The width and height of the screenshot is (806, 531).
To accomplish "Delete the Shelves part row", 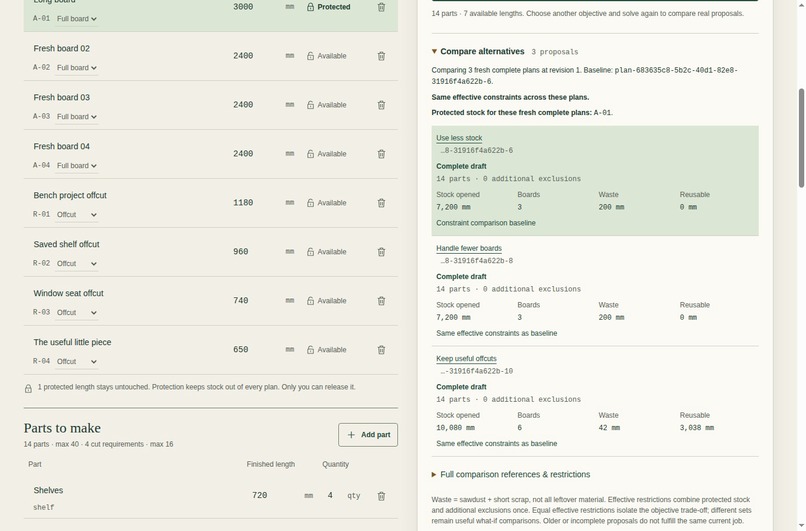I will pyautogui.click(x=381, y=496).
